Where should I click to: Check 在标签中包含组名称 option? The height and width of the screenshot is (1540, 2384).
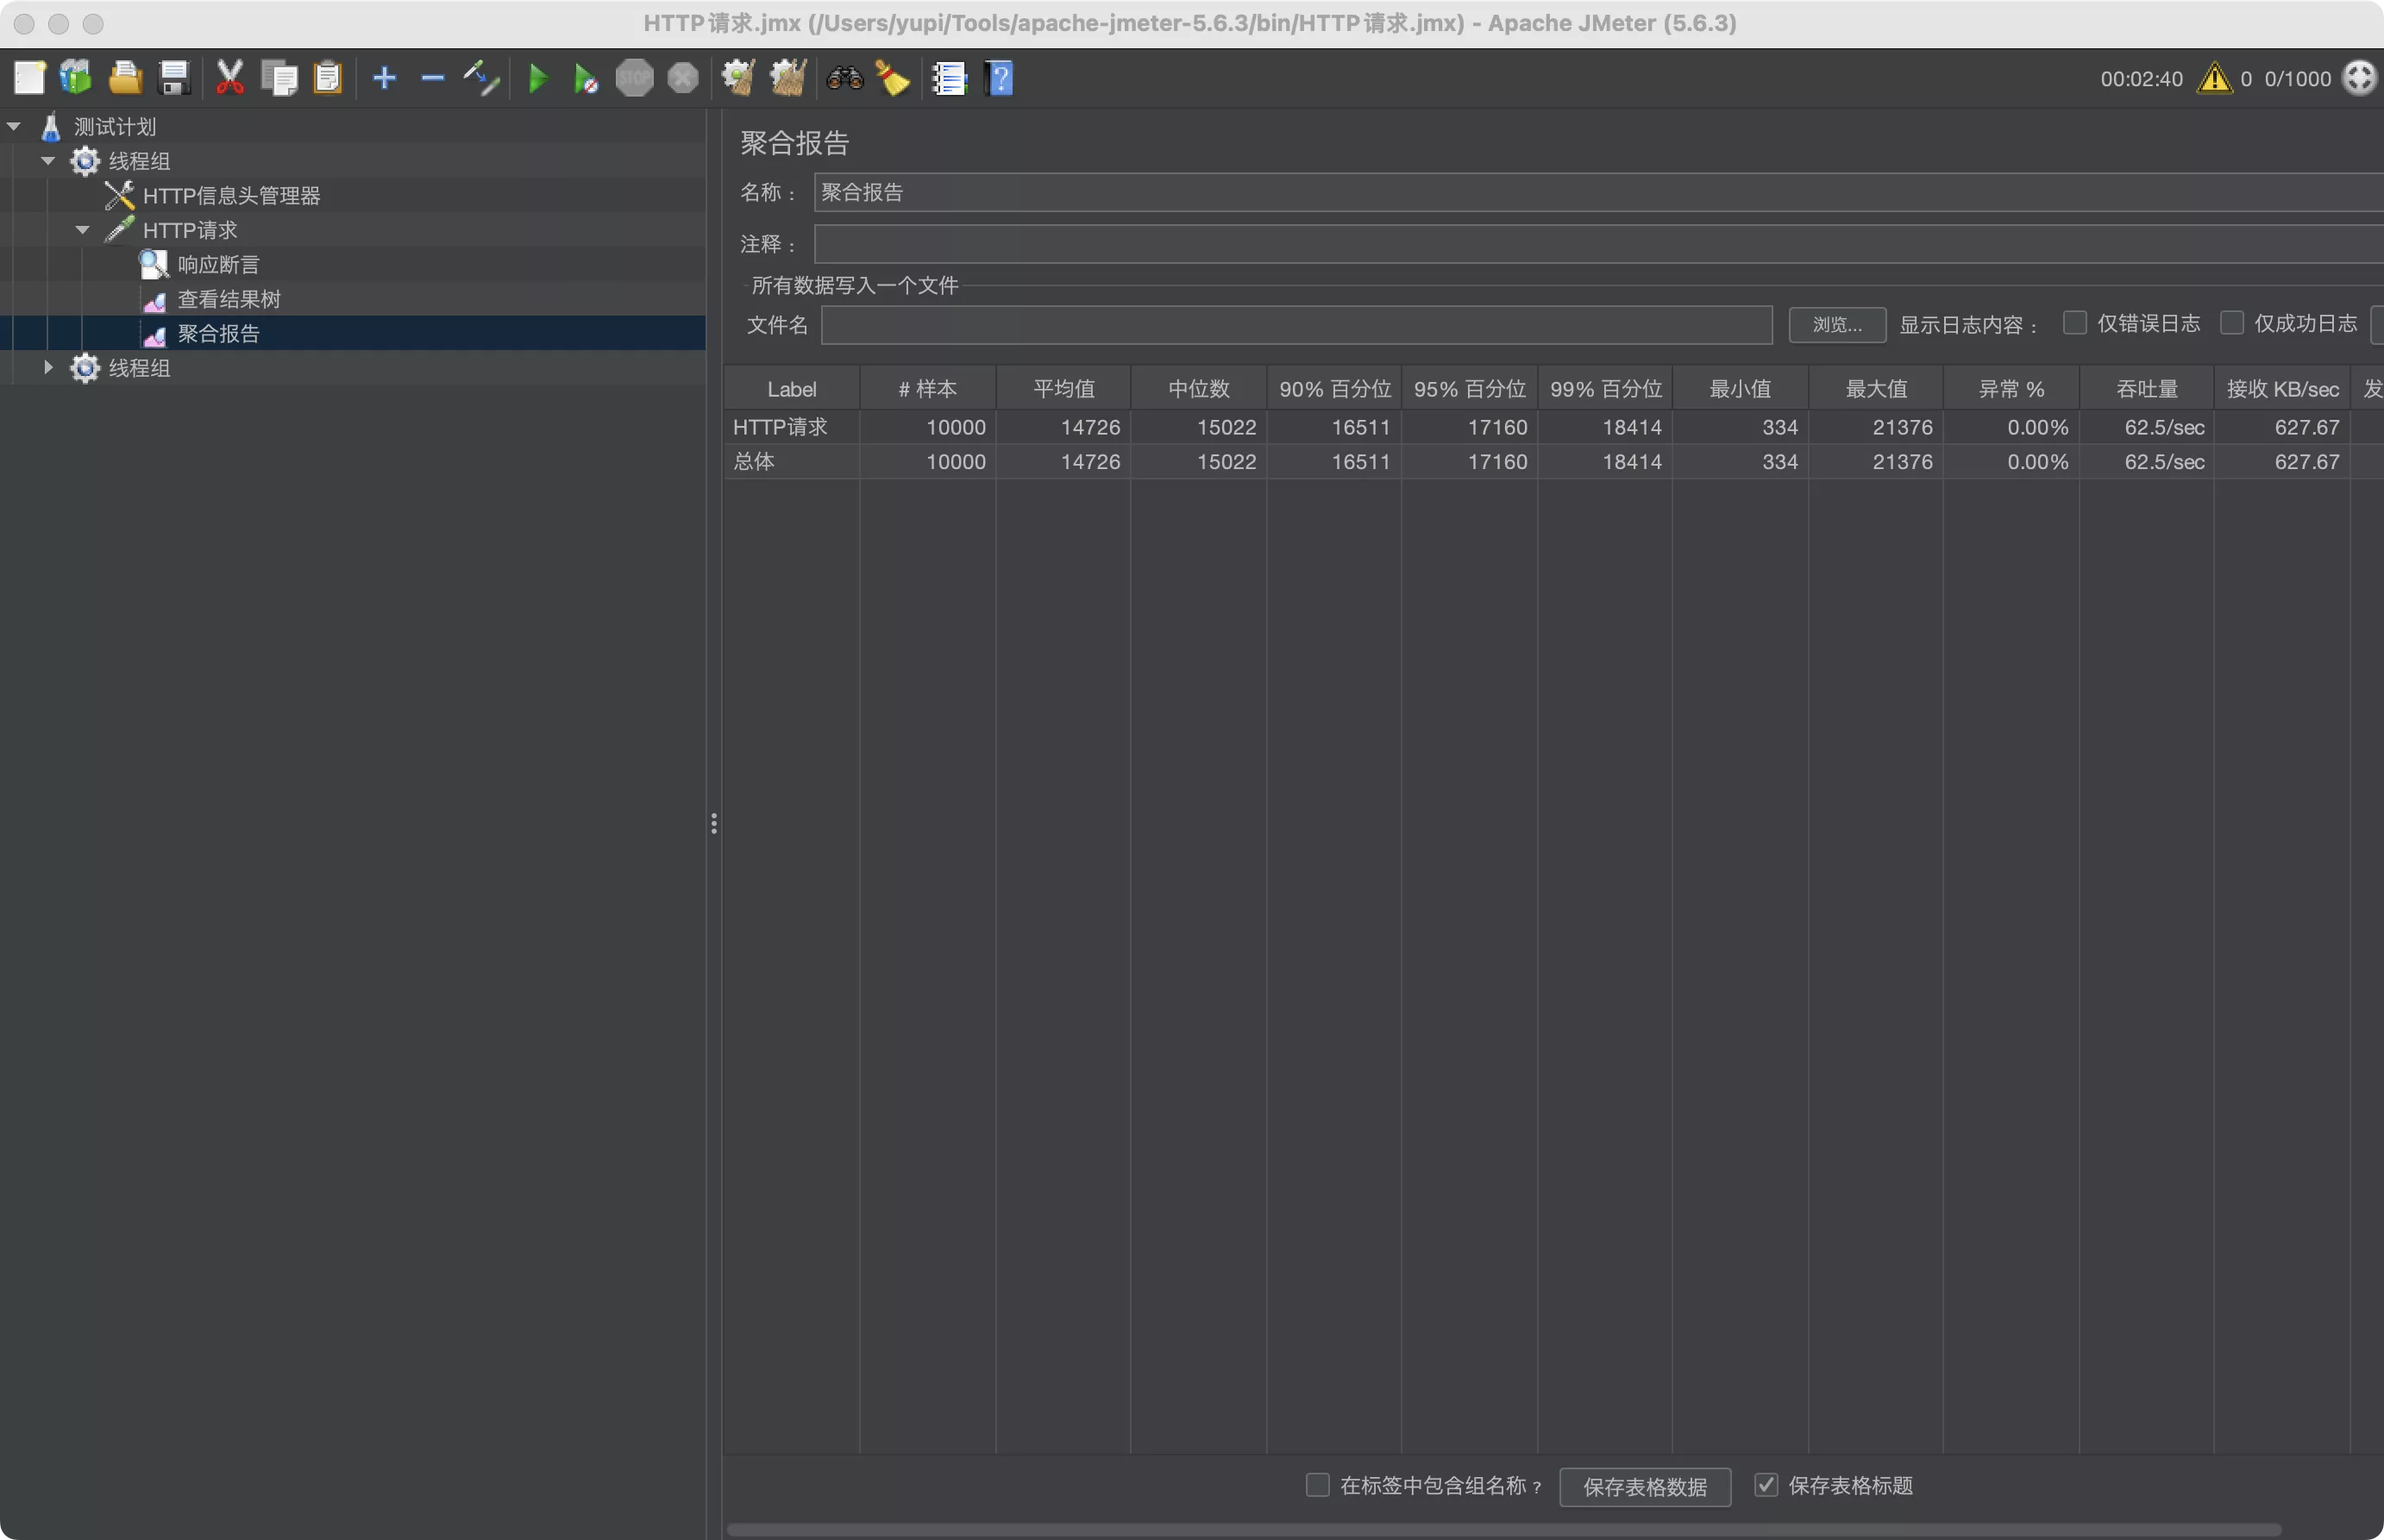pyautogui.click(x=1318, y=1485)
